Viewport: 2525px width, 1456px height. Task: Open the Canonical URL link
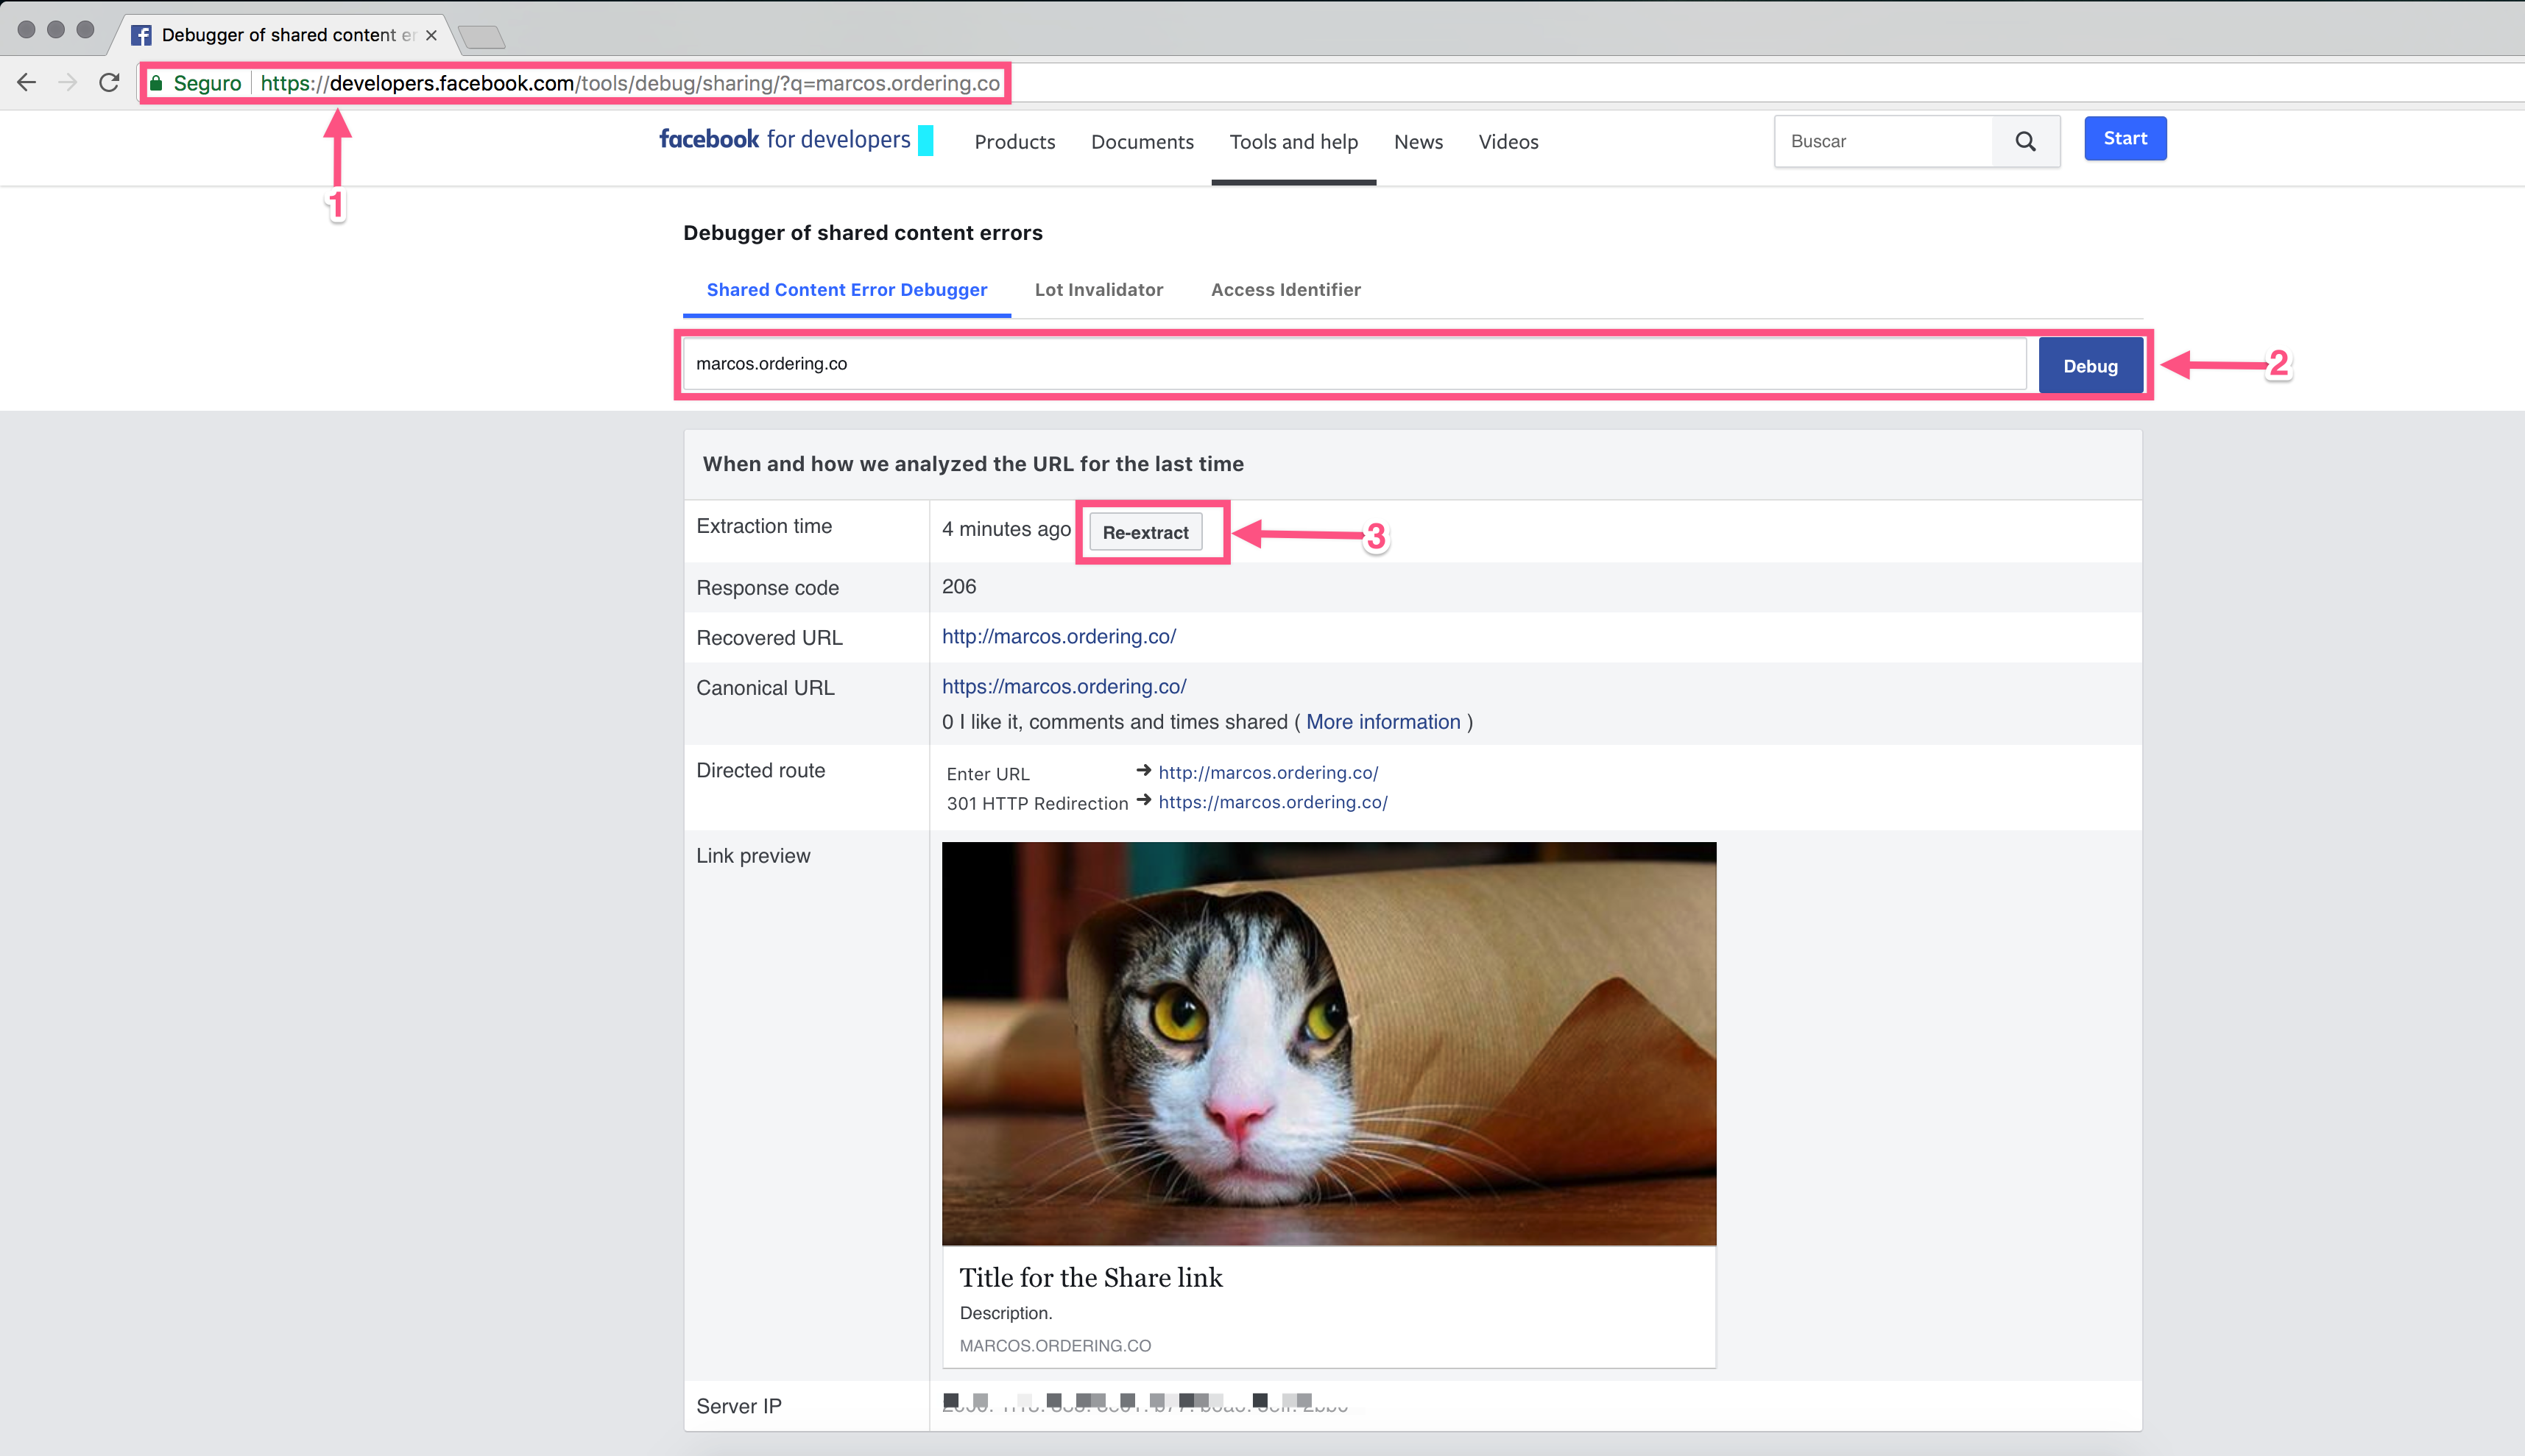click(1063, 687)
